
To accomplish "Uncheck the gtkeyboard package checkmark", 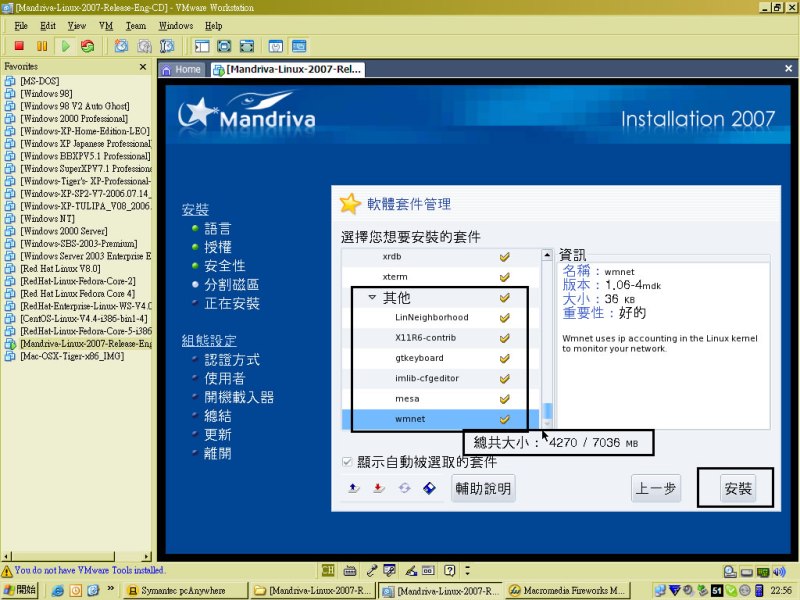I will [x=505, y=359].
